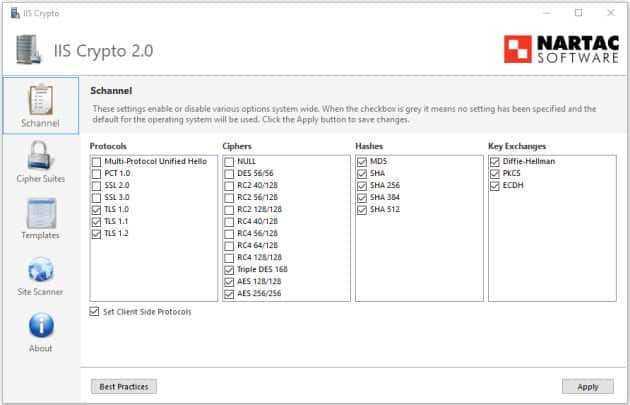Maximize the IIS Crypto window
The height and width of the screenshot is (405, 630).
pyautogui.click(x=579, y=13)
